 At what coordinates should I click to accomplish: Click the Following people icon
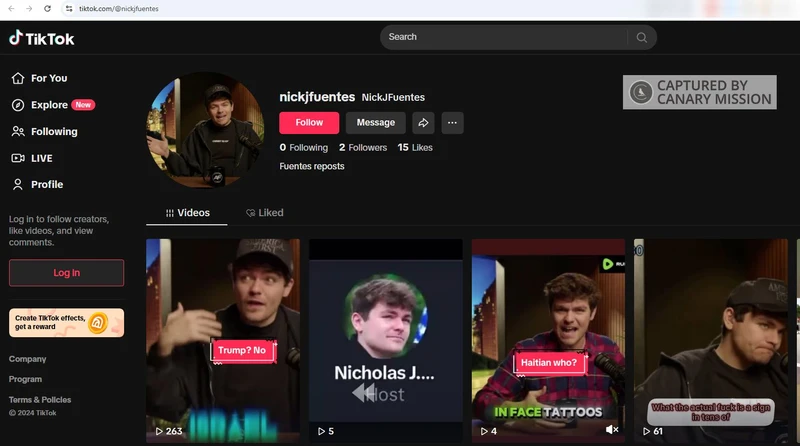click(x=18, y=132)
